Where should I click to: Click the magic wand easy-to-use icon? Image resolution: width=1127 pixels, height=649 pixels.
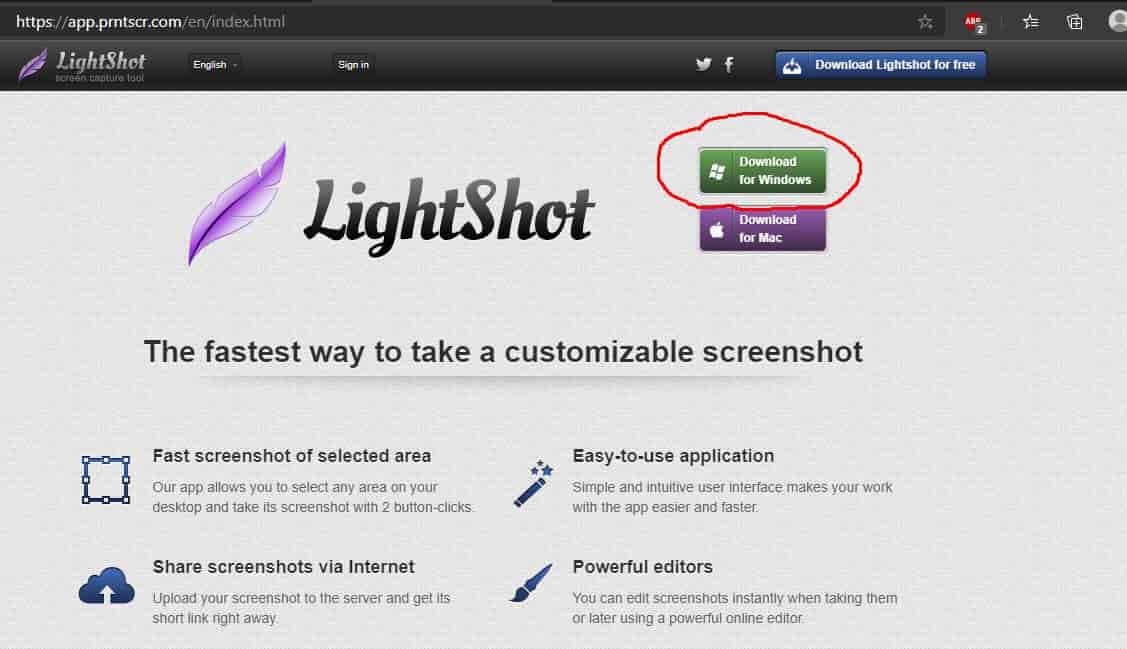tap(532, 483)
